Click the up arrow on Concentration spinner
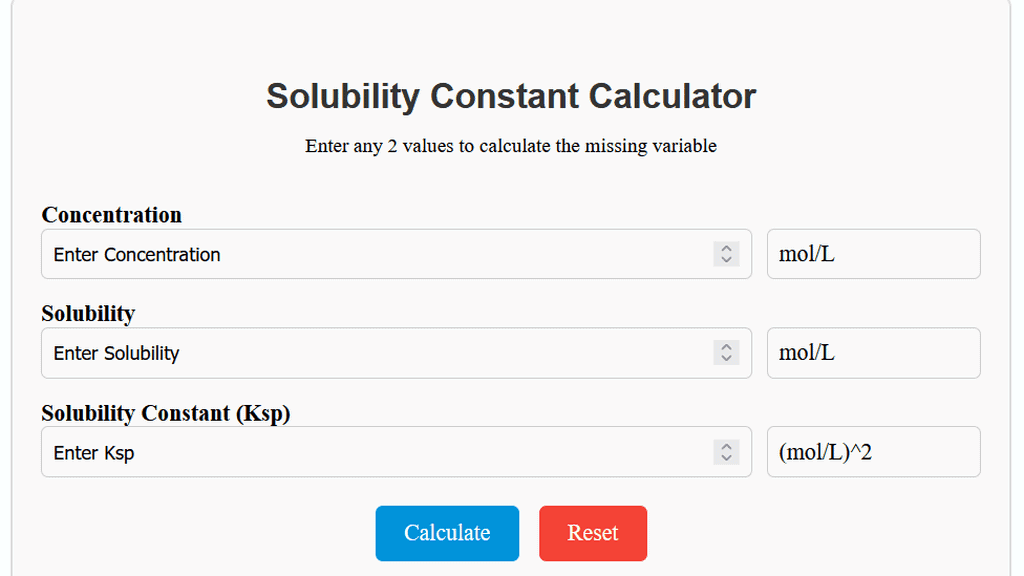Image resolution: width=1024 pixels, height=576 pixels. (726, 248)
